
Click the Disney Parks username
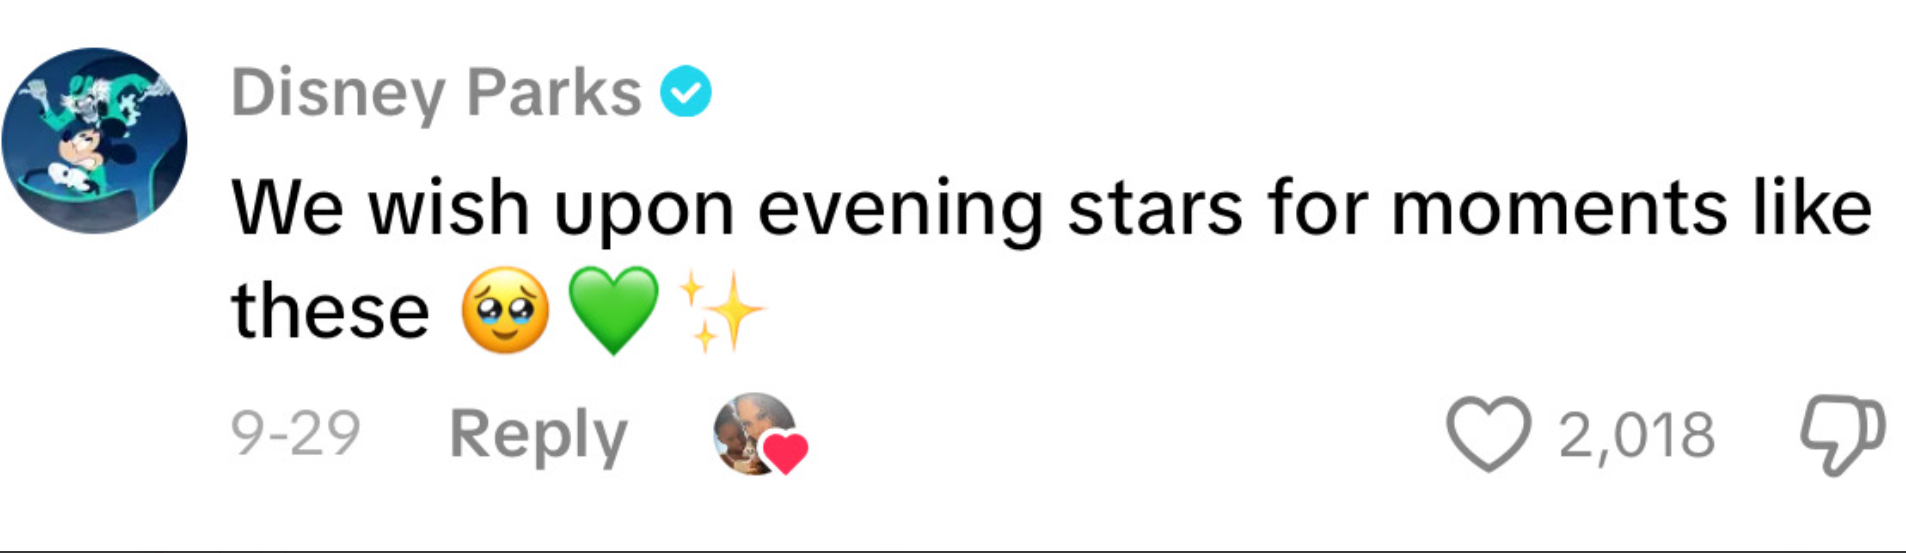pos(436,93)
